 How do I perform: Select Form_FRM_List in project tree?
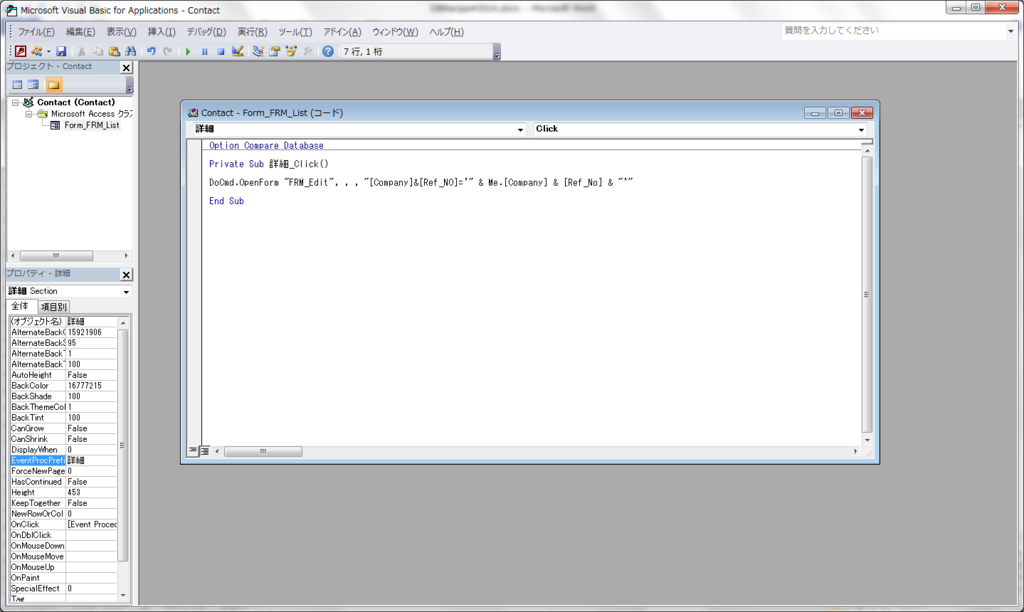[x=91, y=125]
